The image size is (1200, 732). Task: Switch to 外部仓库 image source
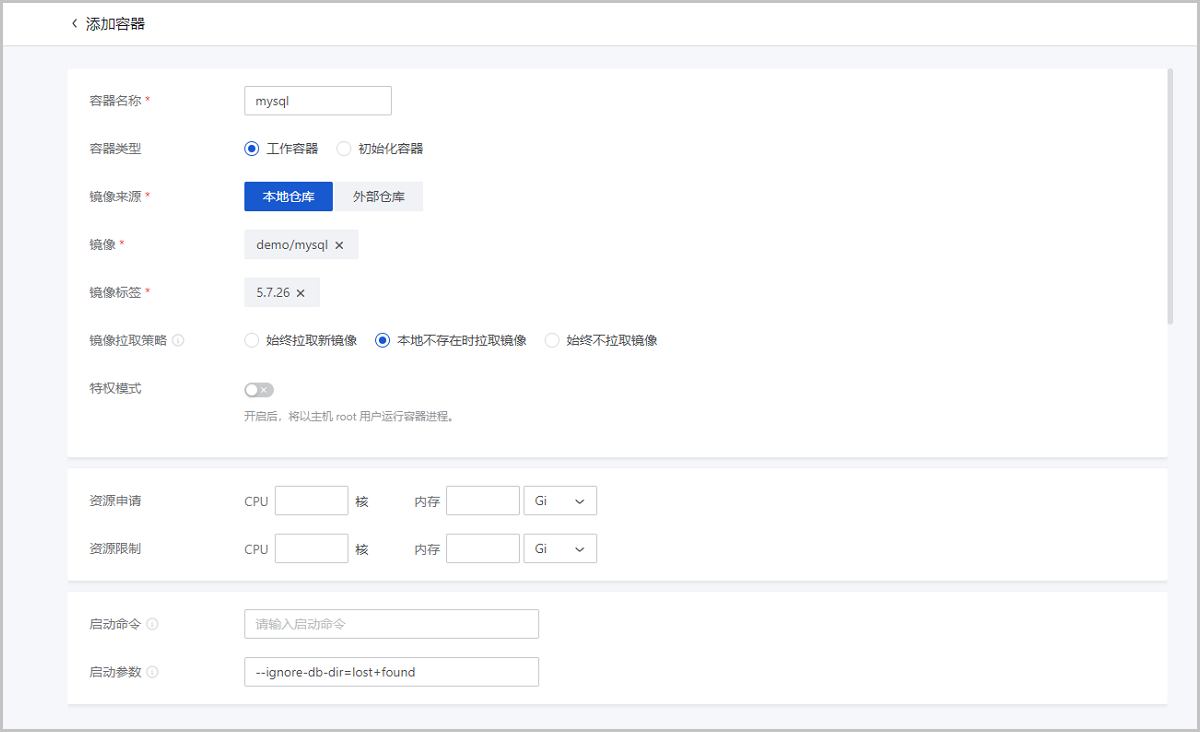(378, 197)
